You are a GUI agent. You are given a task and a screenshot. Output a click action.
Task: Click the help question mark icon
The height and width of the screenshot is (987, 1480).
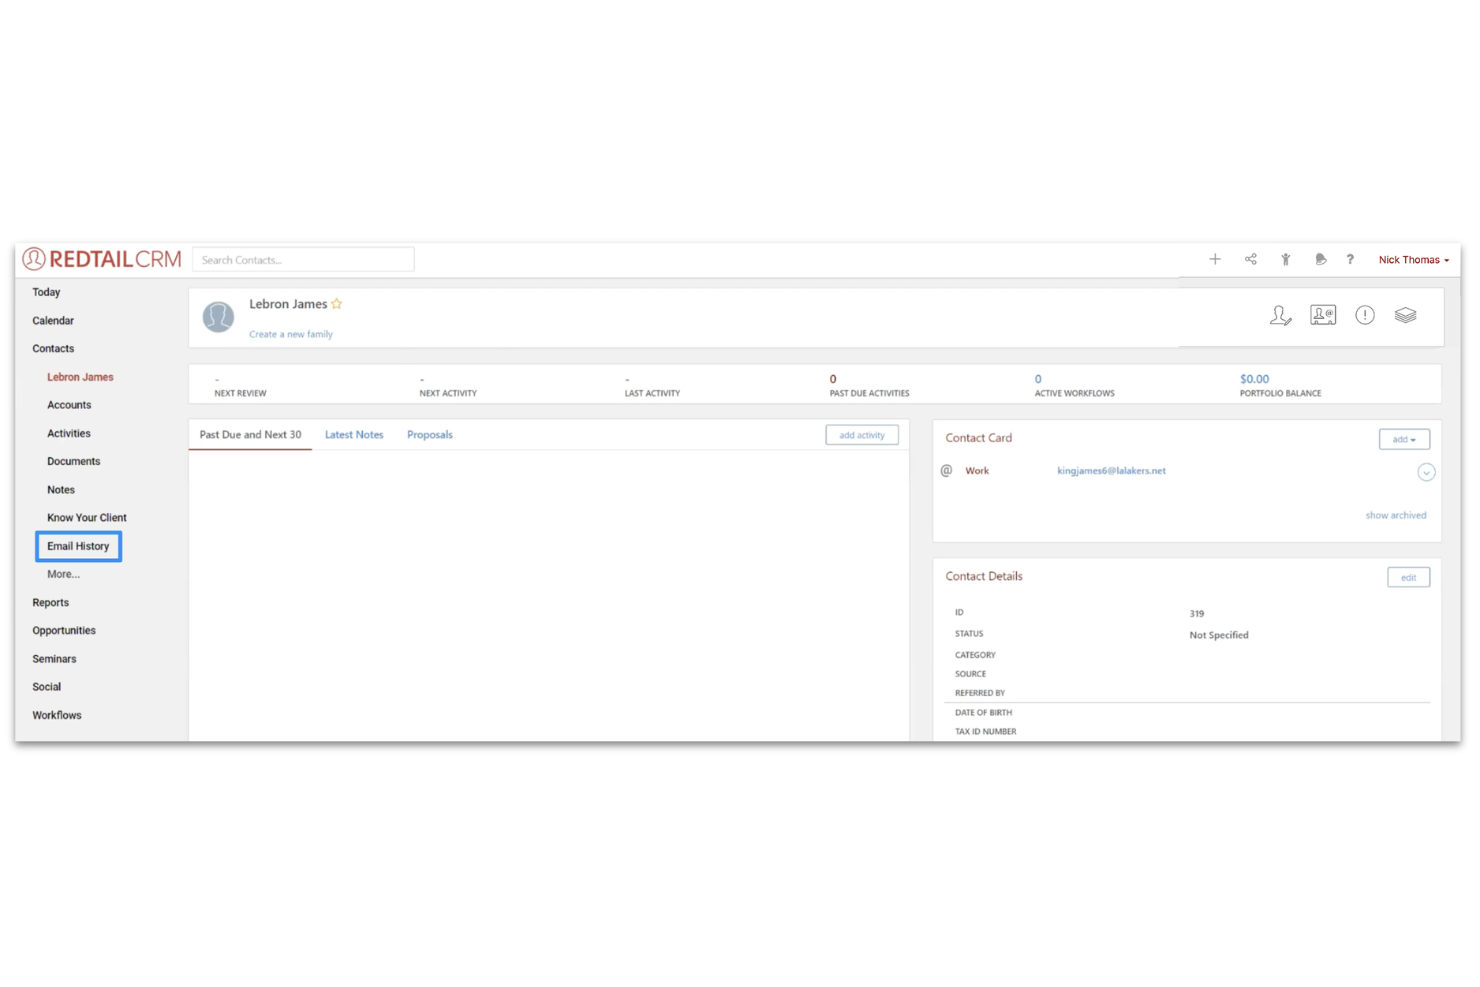(x=1349, y=259)
